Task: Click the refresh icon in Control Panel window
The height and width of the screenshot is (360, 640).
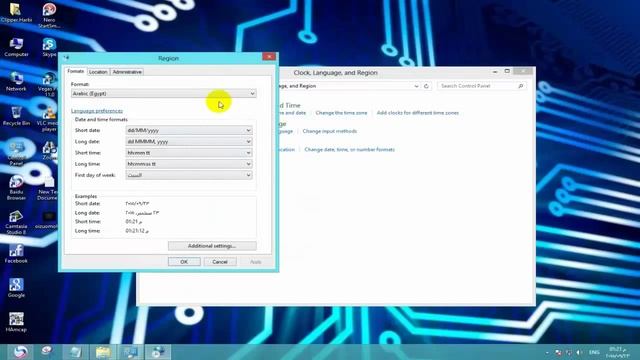Action: [426, 86]
